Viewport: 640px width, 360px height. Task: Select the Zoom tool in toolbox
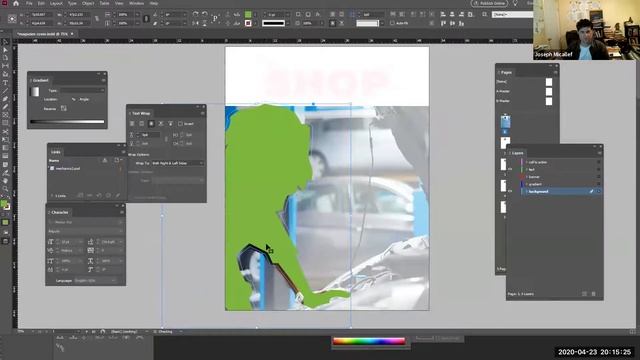5,189
